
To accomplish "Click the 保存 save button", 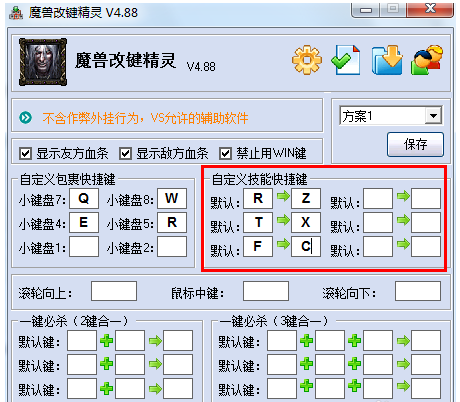I will [x=415, y=144].
